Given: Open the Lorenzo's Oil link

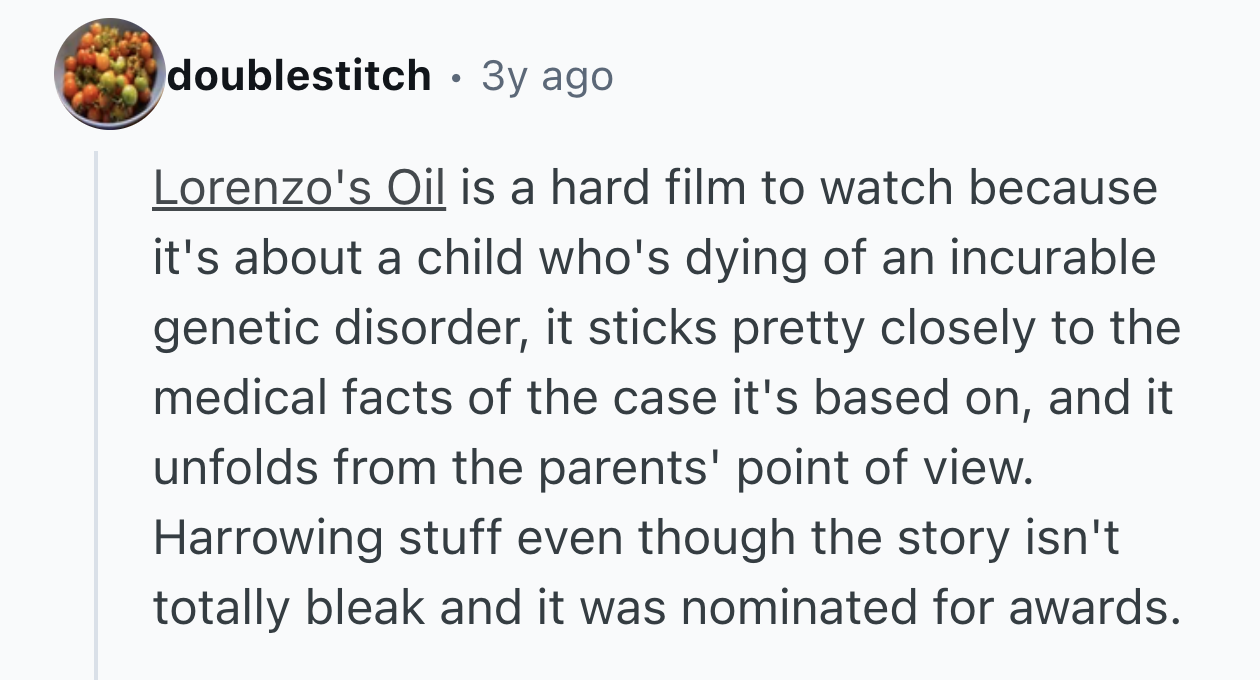Looking at the screenshot, I should coord(299,188).
